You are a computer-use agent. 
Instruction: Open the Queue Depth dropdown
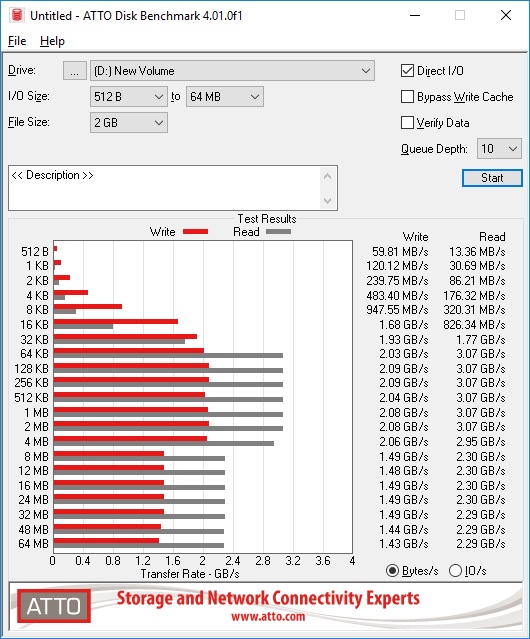tap(499, 149)
